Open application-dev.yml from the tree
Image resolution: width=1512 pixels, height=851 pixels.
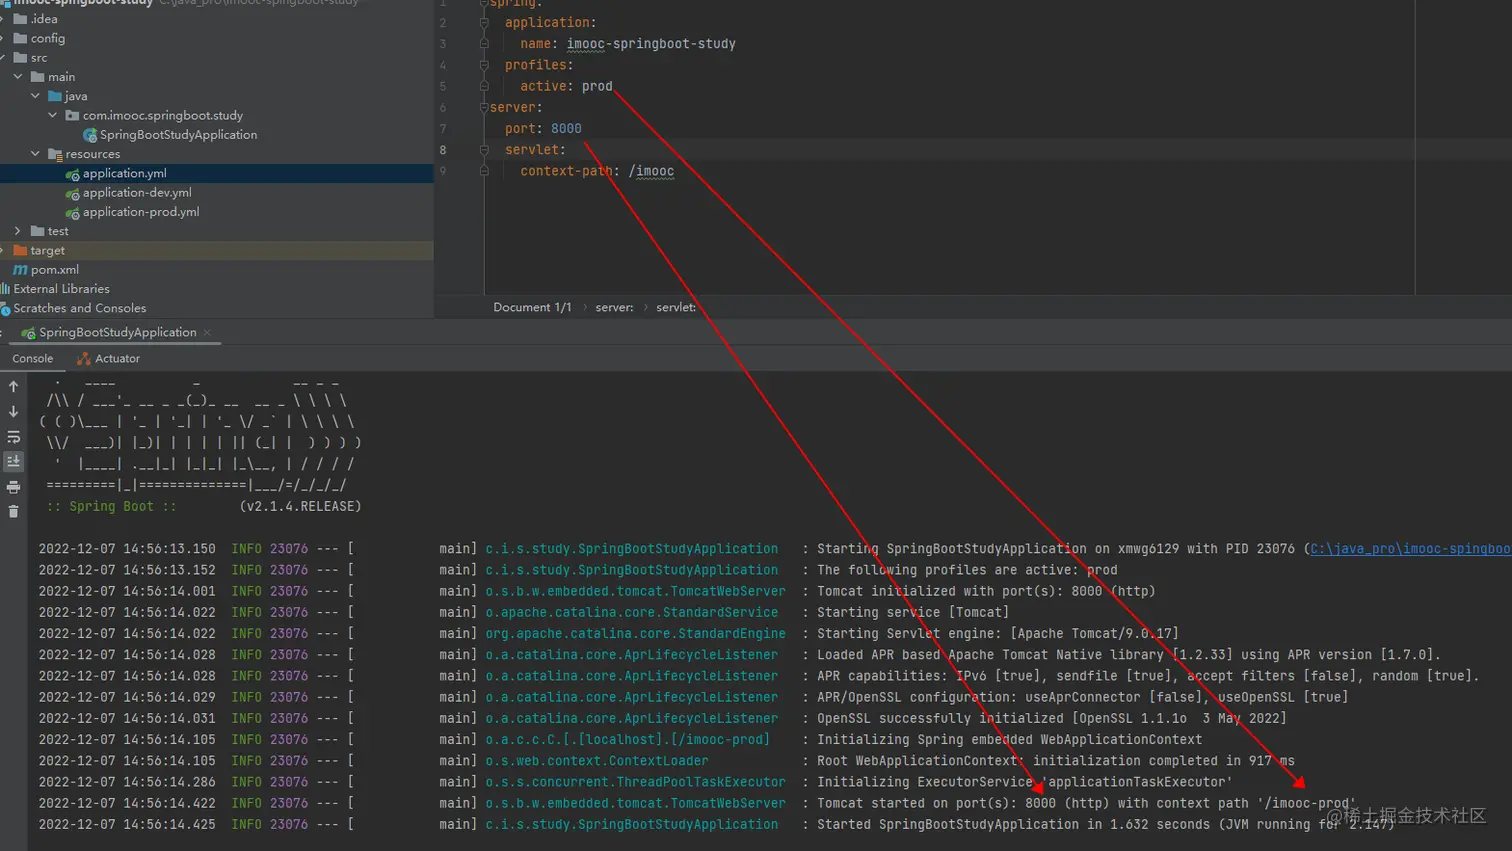tap(137, 192)
